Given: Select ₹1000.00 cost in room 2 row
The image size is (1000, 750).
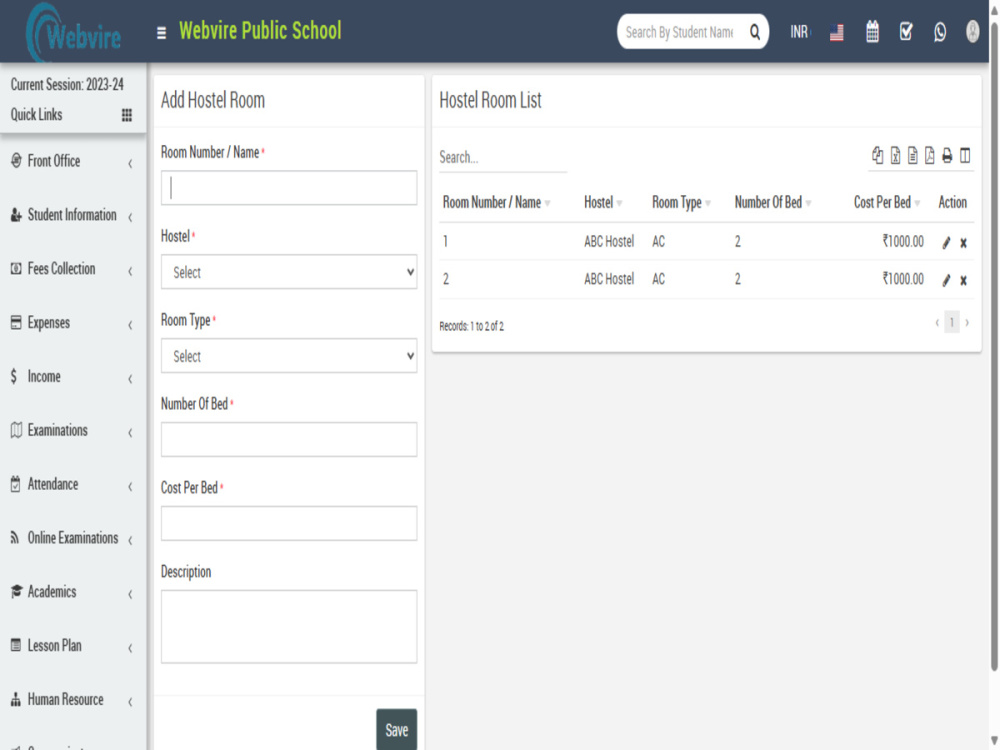Looking at the screenshot, I should click(x=902, y=279).
